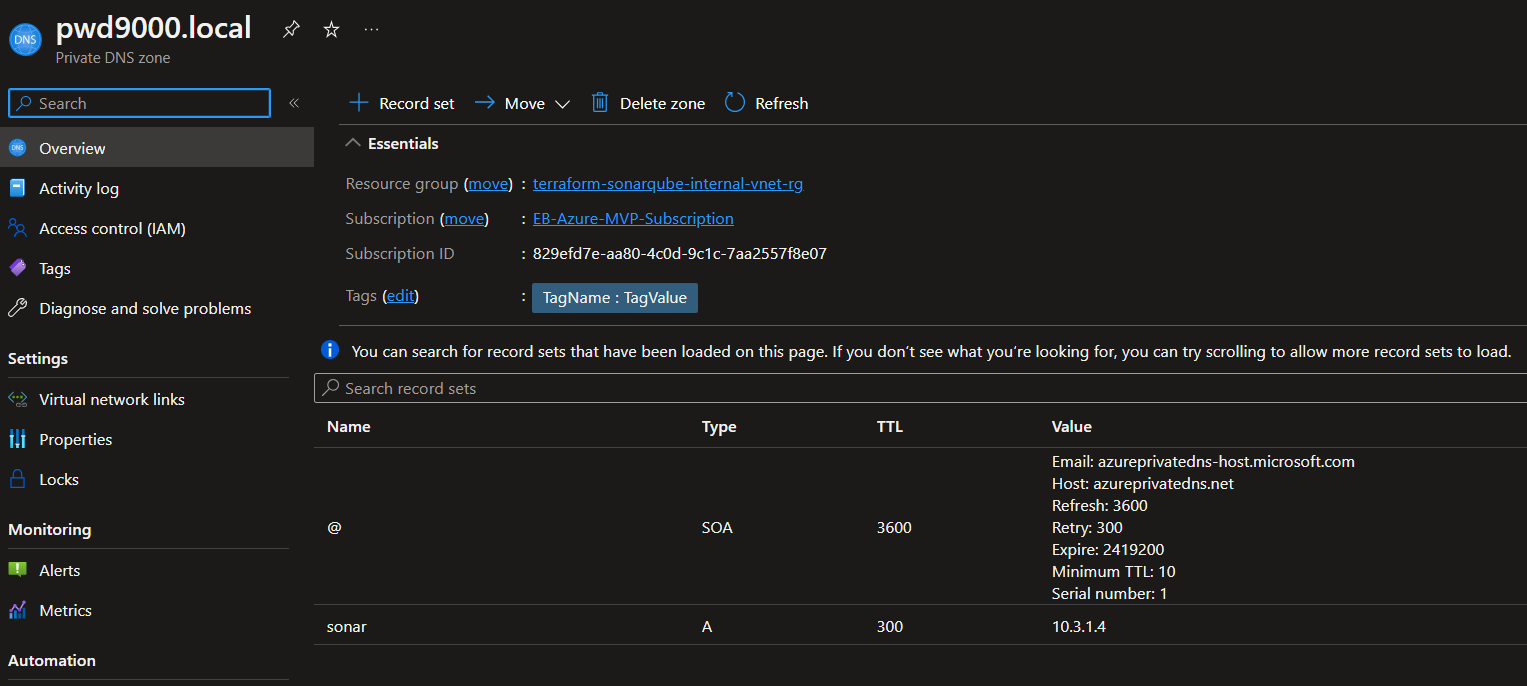
Task: Click the Metrics chart icon
Action: click(x=17, y=610)
